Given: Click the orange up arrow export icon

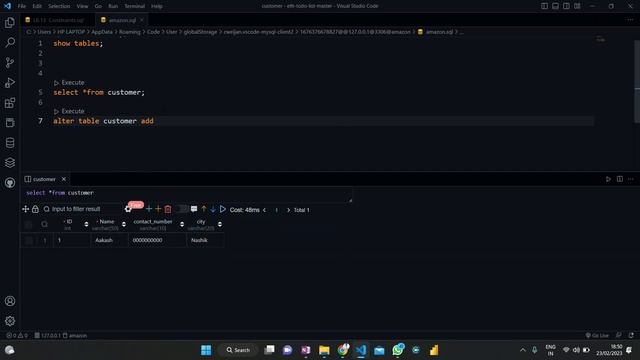Looking at the screenshot, I should tap(204, 209).
